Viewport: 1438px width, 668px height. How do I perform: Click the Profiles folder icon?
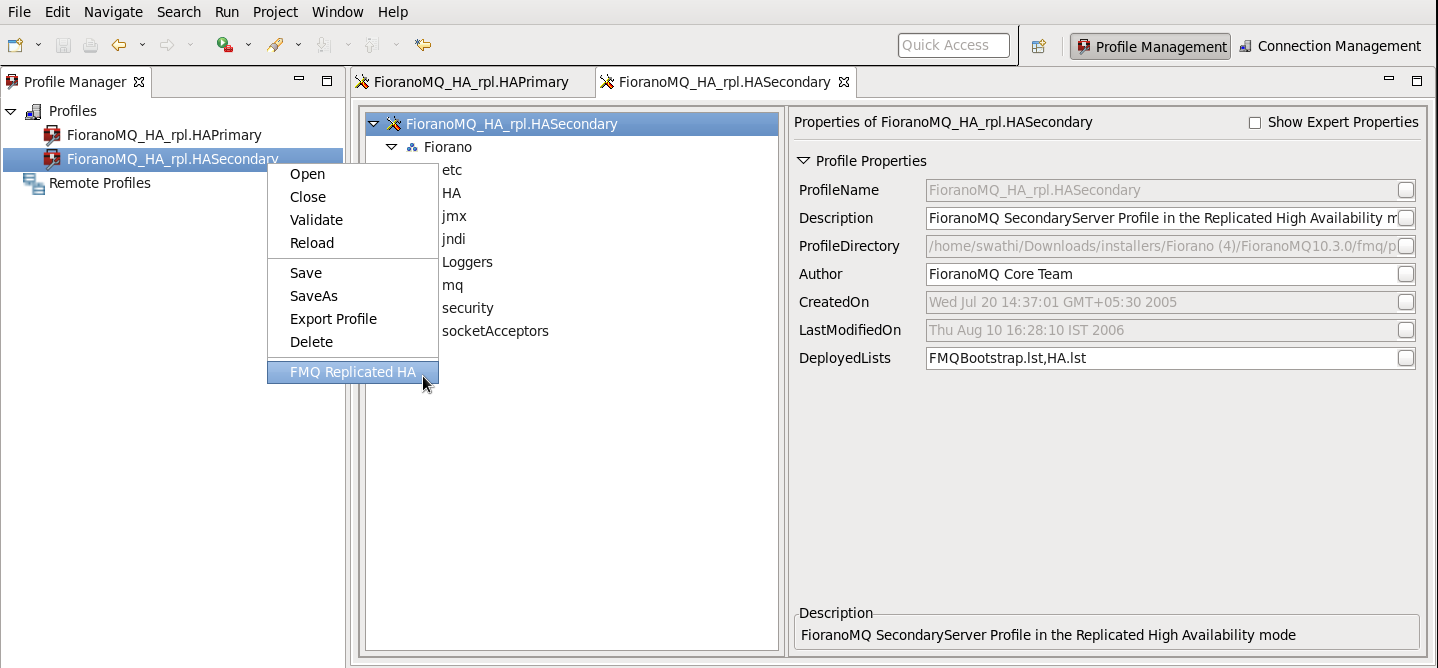coord(33,111)
